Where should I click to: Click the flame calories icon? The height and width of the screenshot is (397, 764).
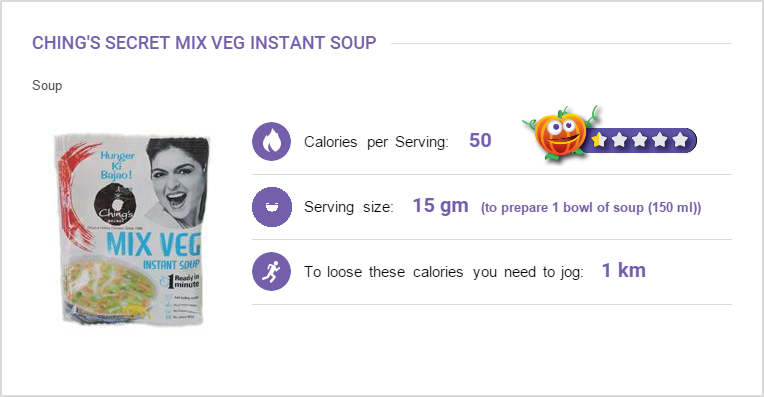(x=271, y=141)
